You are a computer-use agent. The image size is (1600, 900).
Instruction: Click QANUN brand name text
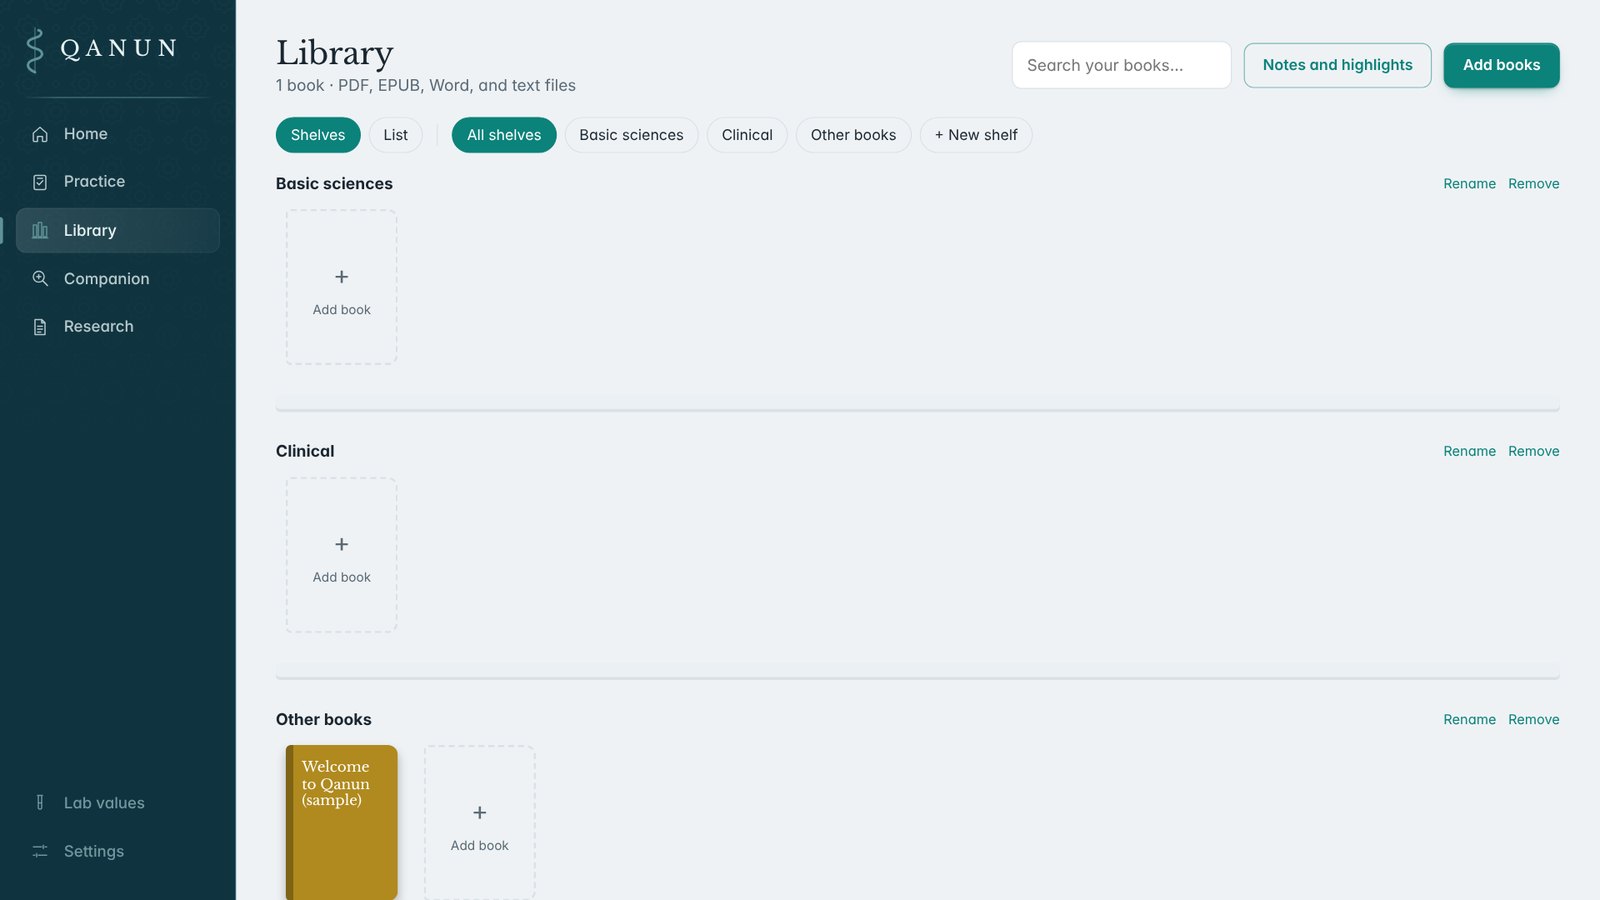119,49
